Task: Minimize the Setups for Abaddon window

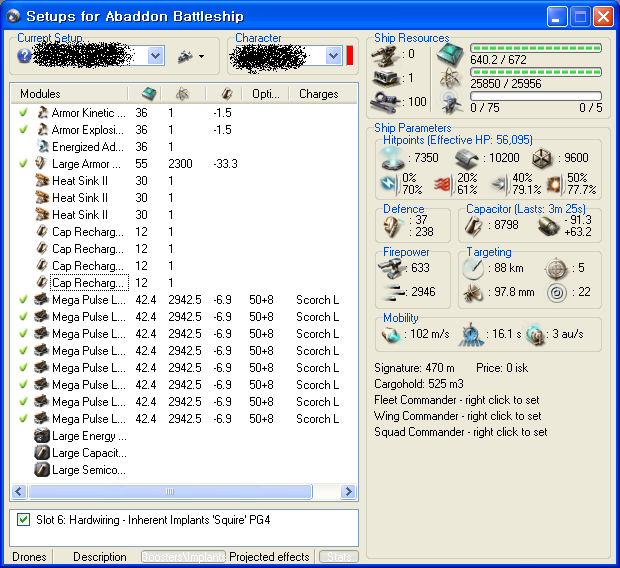Action: [x=556, y=17]
